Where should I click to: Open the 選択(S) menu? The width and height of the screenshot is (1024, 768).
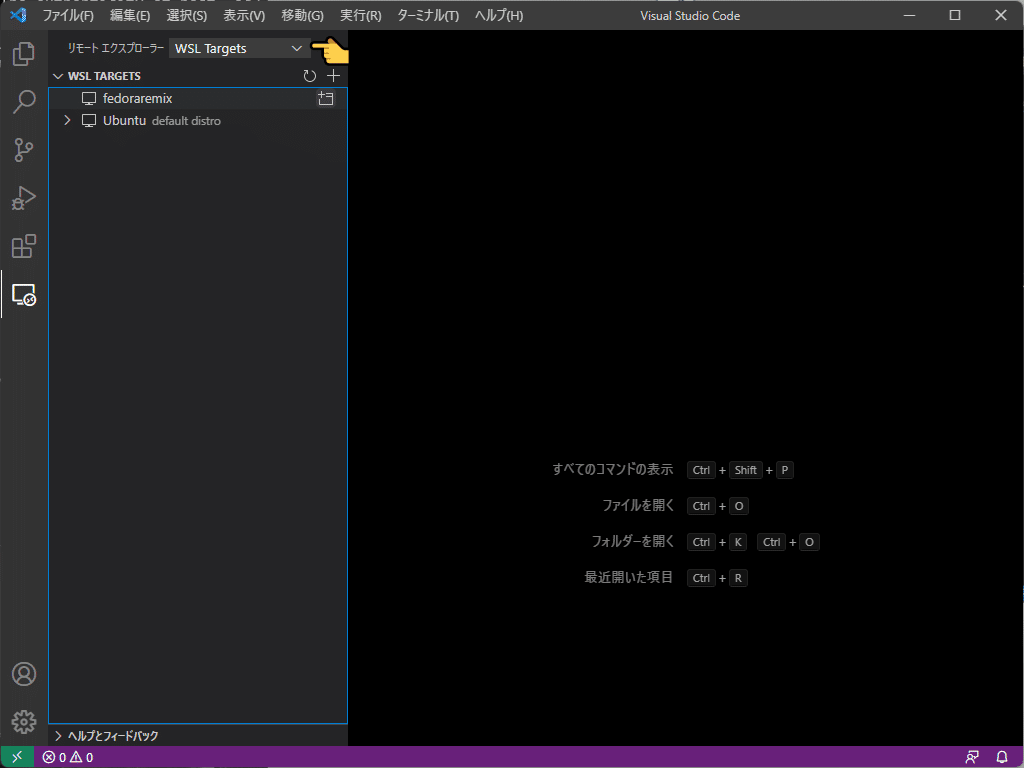[x=186, y=15]
